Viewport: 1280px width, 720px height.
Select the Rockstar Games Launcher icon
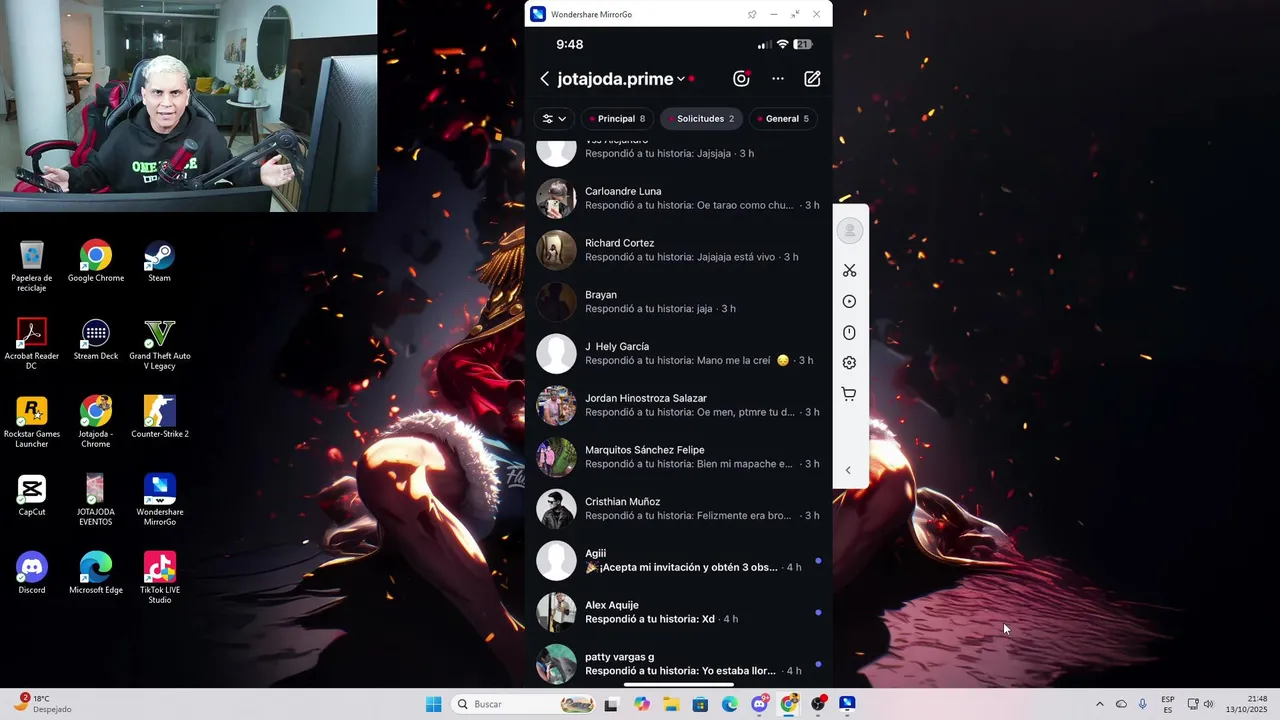point(32,422)
